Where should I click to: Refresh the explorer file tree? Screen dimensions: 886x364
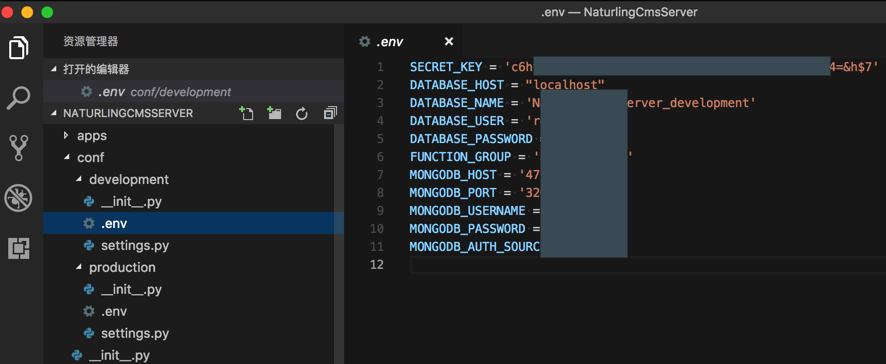(302, 114)
